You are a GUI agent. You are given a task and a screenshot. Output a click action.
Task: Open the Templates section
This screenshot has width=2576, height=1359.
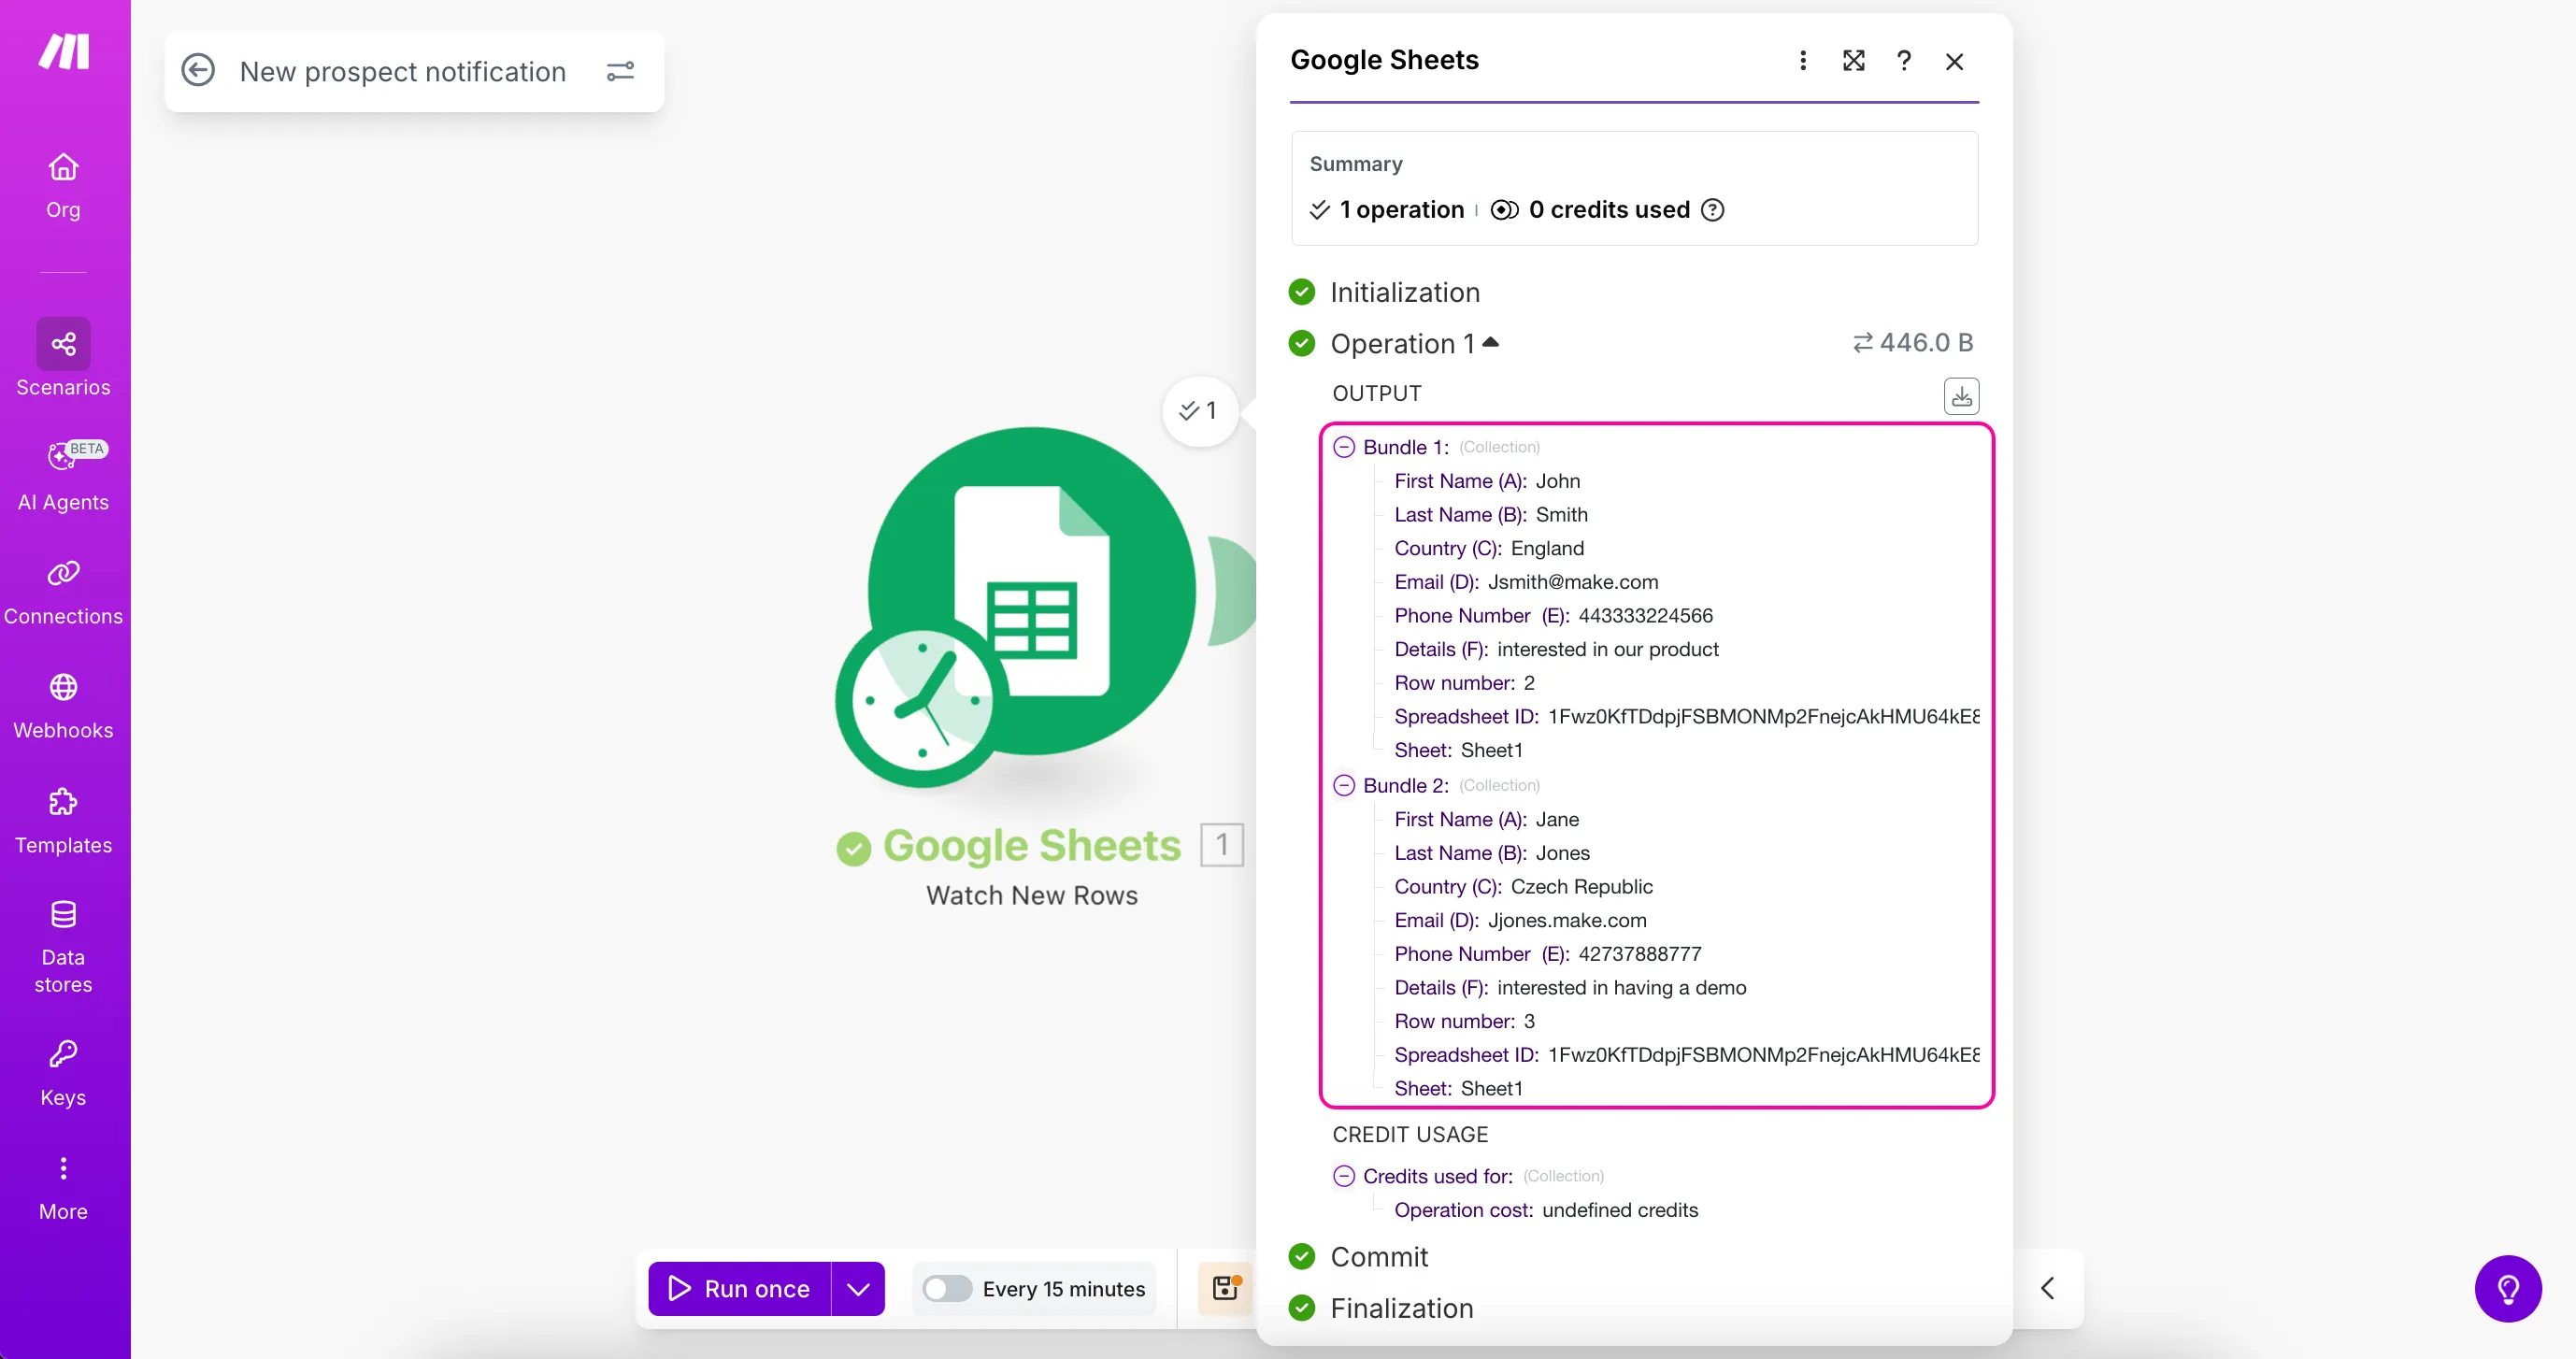(63, 822)
